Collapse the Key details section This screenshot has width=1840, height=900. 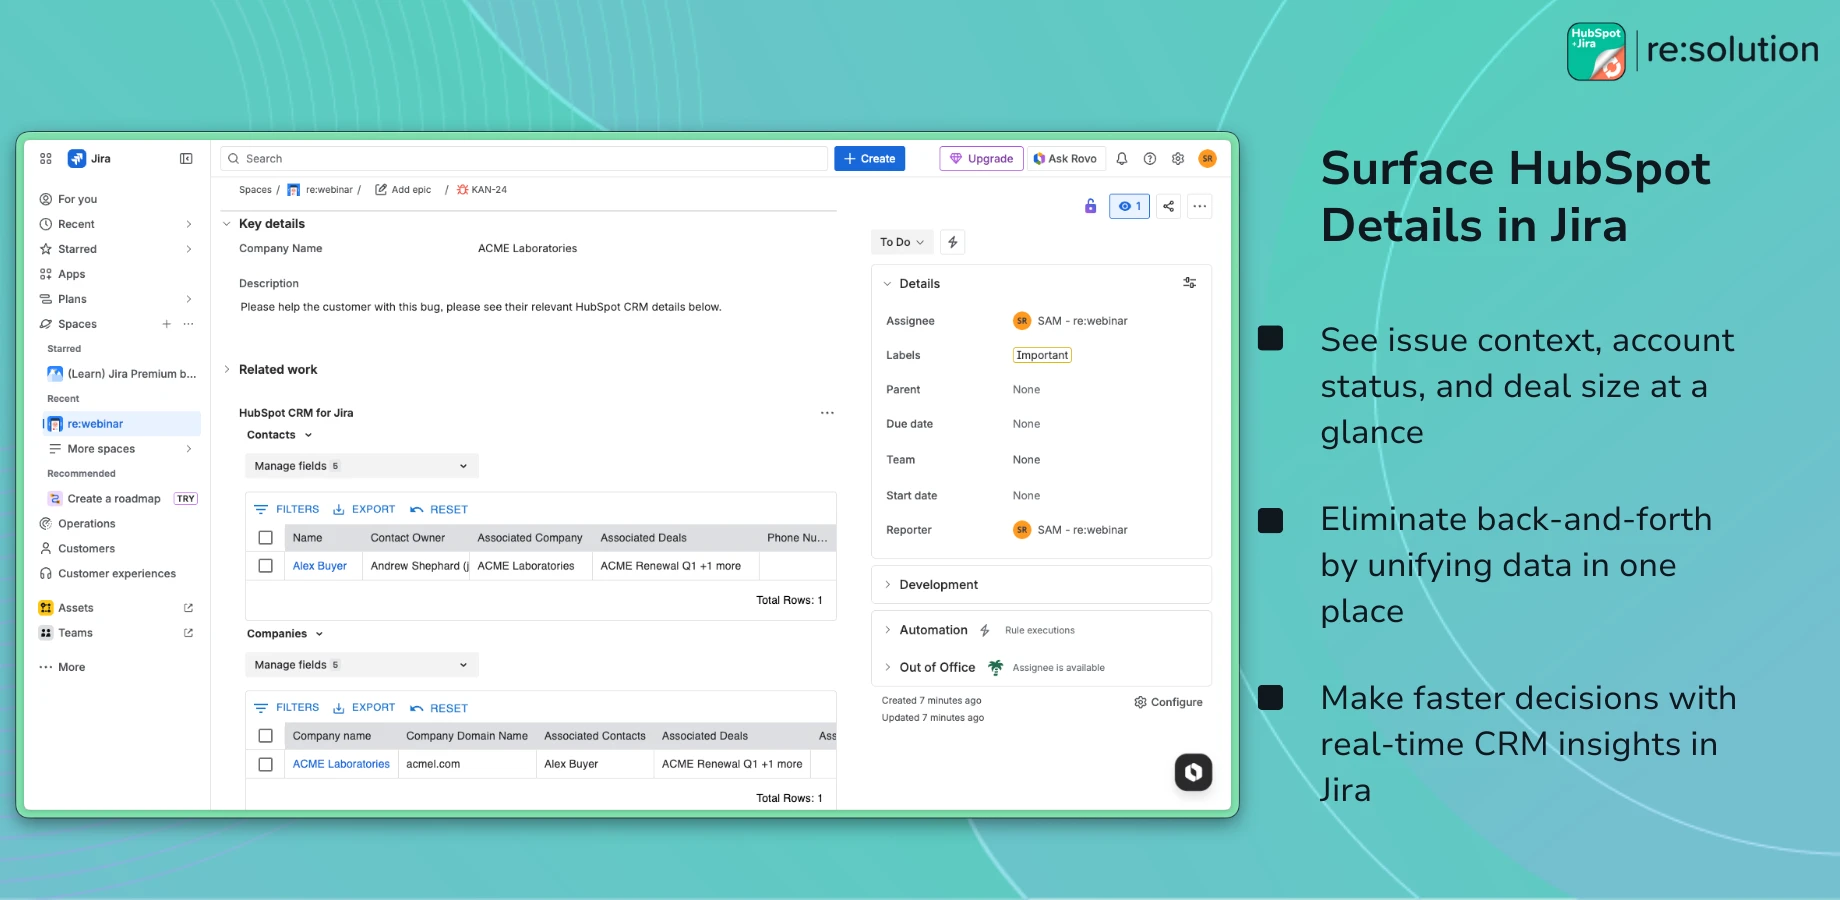227,224
